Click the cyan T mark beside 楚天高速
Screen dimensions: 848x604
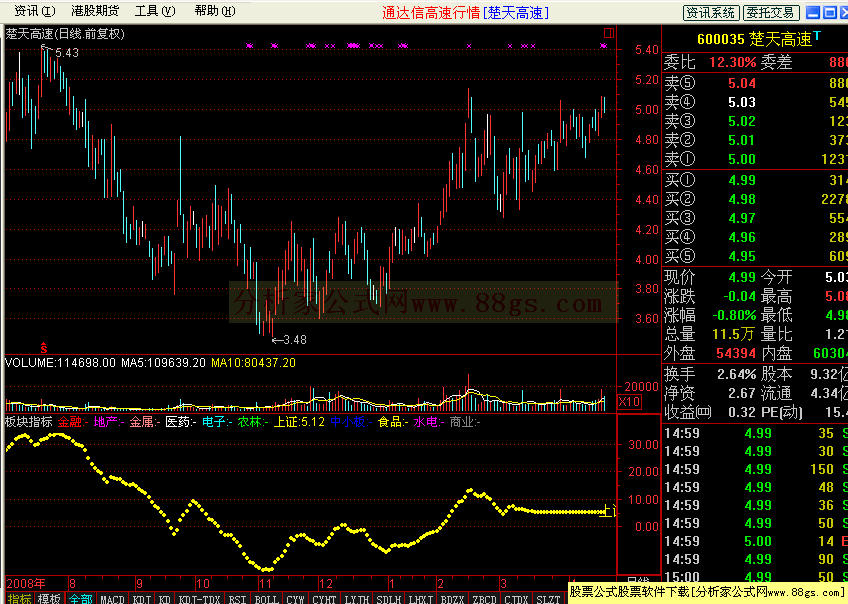point(817,36)
